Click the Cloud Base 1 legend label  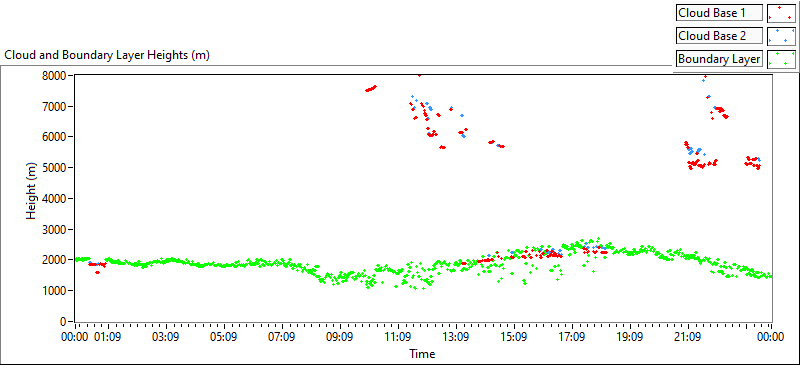[x=719, y=13]
